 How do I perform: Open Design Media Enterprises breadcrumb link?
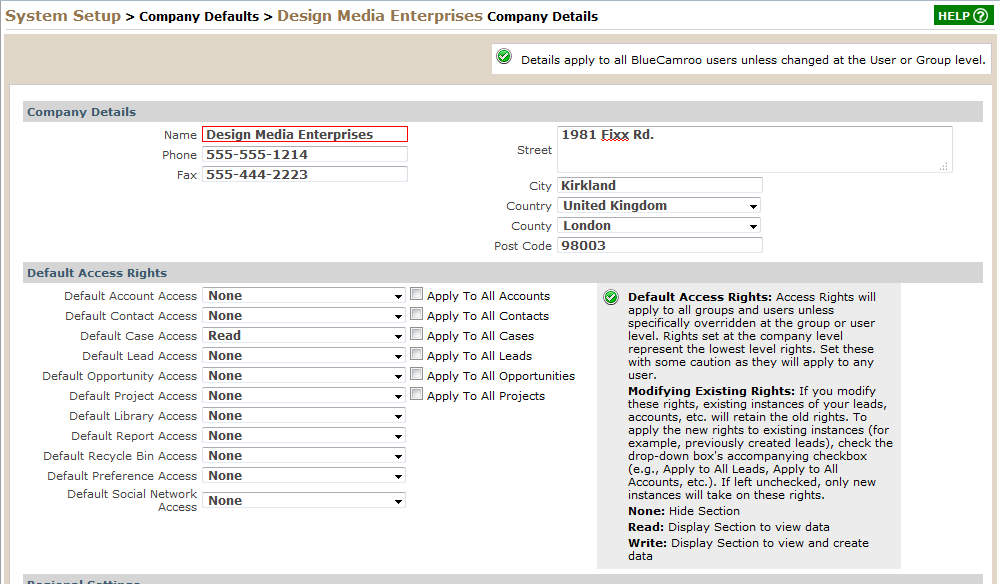pyautogui.click(x=380, y=16)
